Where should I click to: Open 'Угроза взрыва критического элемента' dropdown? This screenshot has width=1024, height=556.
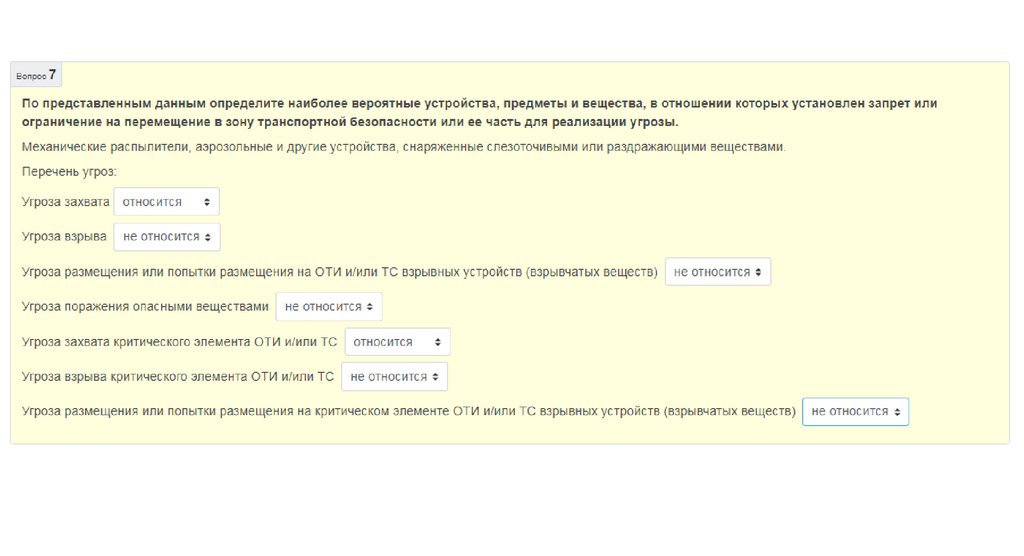[x=394, y=377]
